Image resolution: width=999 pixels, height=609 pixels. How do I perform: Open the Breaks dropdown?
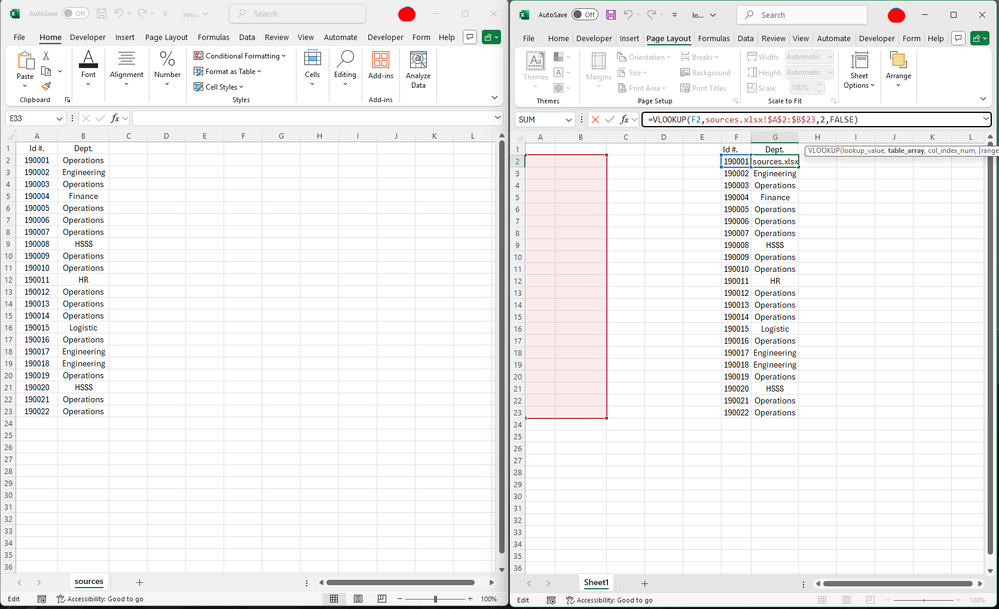(x=699, y=57)
